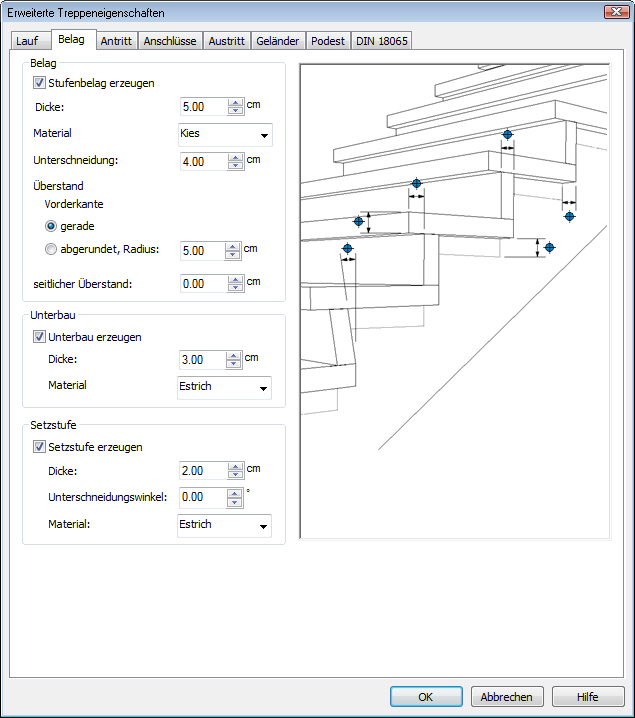
Task: Click the Radius value field
Action: pos(202,251)
